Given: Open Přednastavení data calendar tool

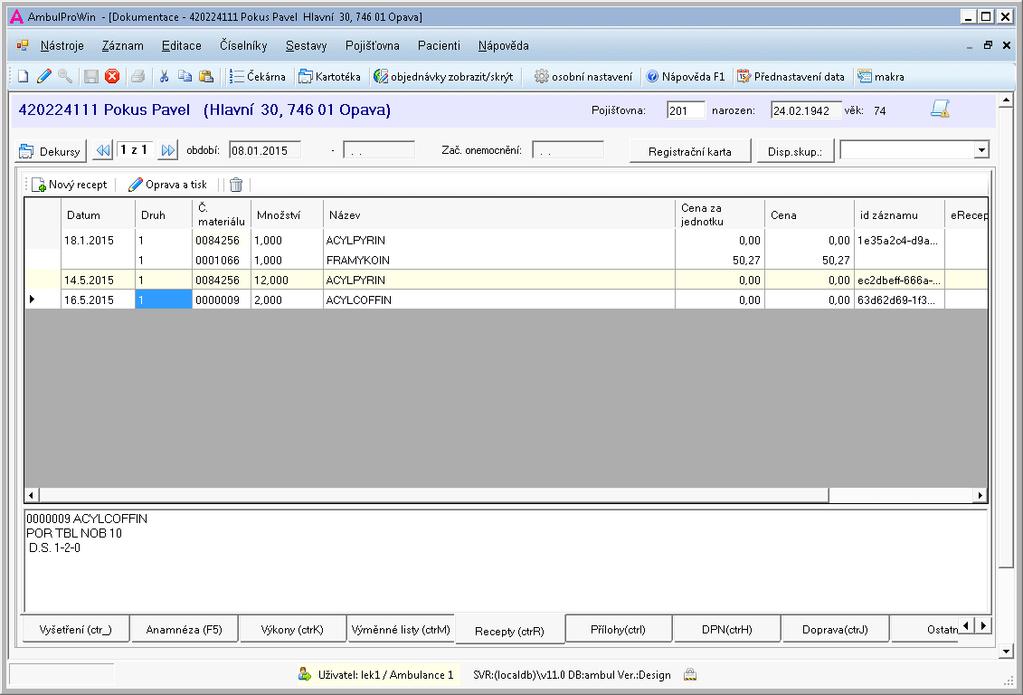Looking at the screenshot, I should (x=791, y=76).
